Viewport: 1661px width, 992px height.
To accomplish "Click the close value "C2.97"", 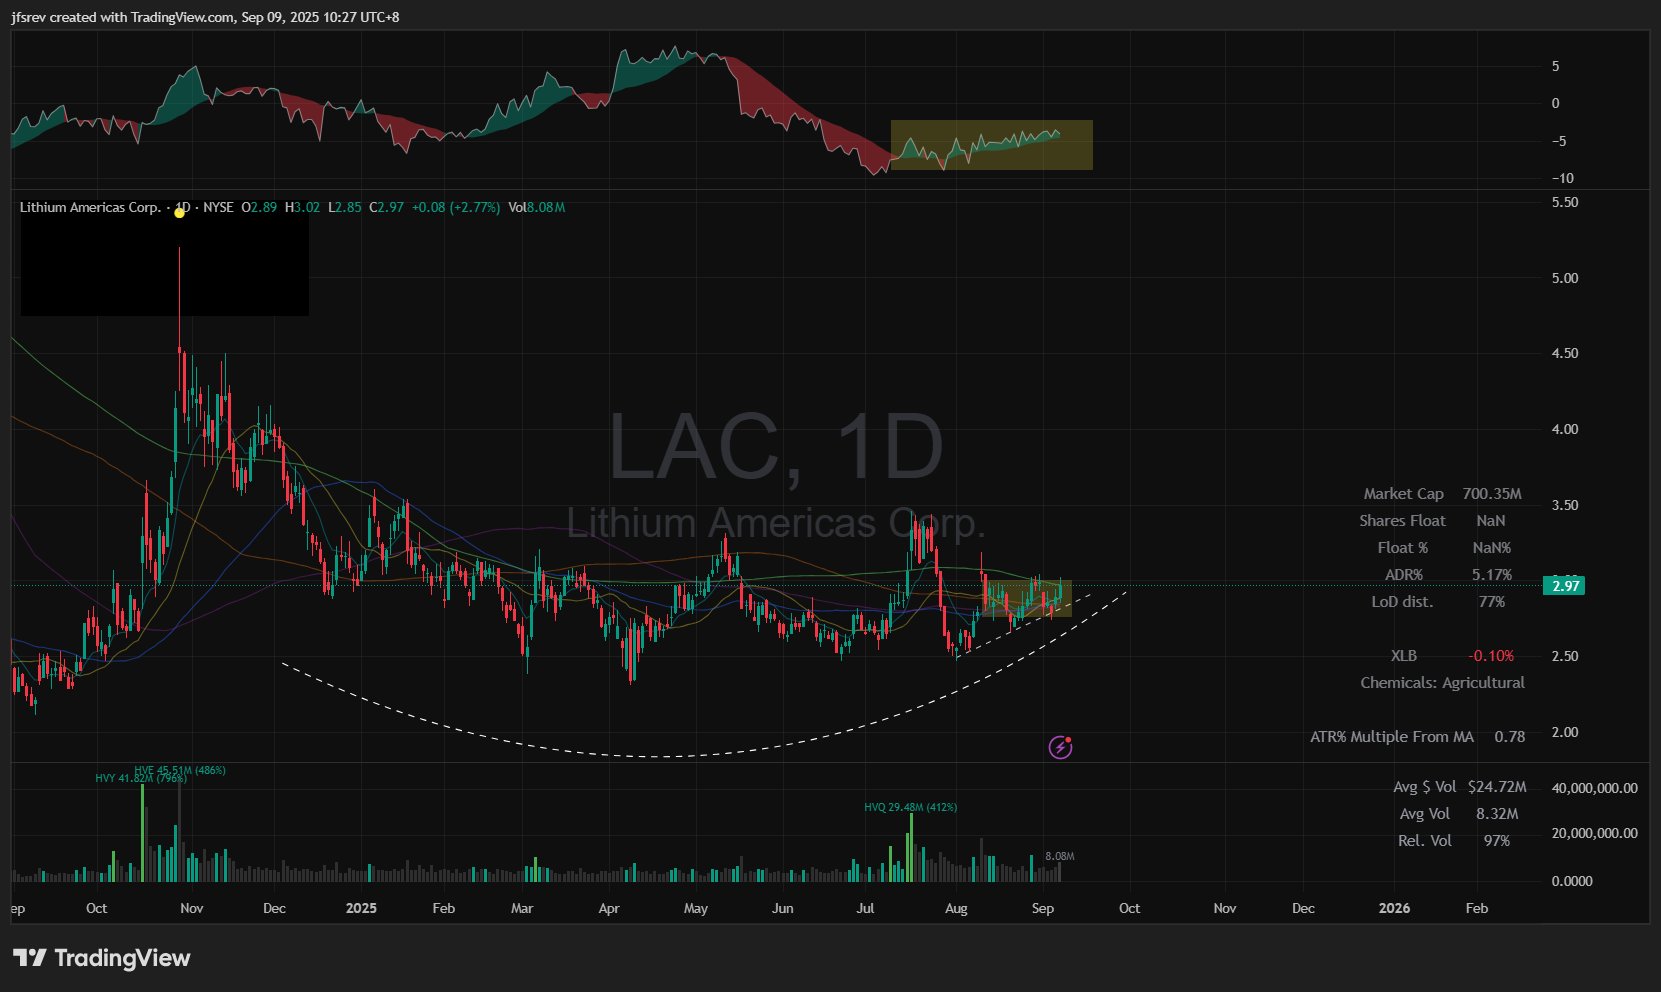I will [386, 208].
